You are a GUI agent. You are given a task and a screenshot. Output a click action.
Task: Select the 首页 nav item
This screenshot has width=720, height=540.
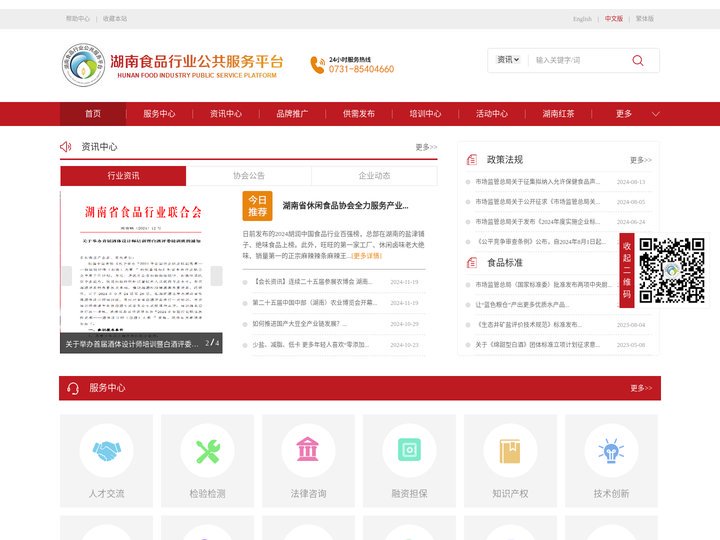point(93,113)
